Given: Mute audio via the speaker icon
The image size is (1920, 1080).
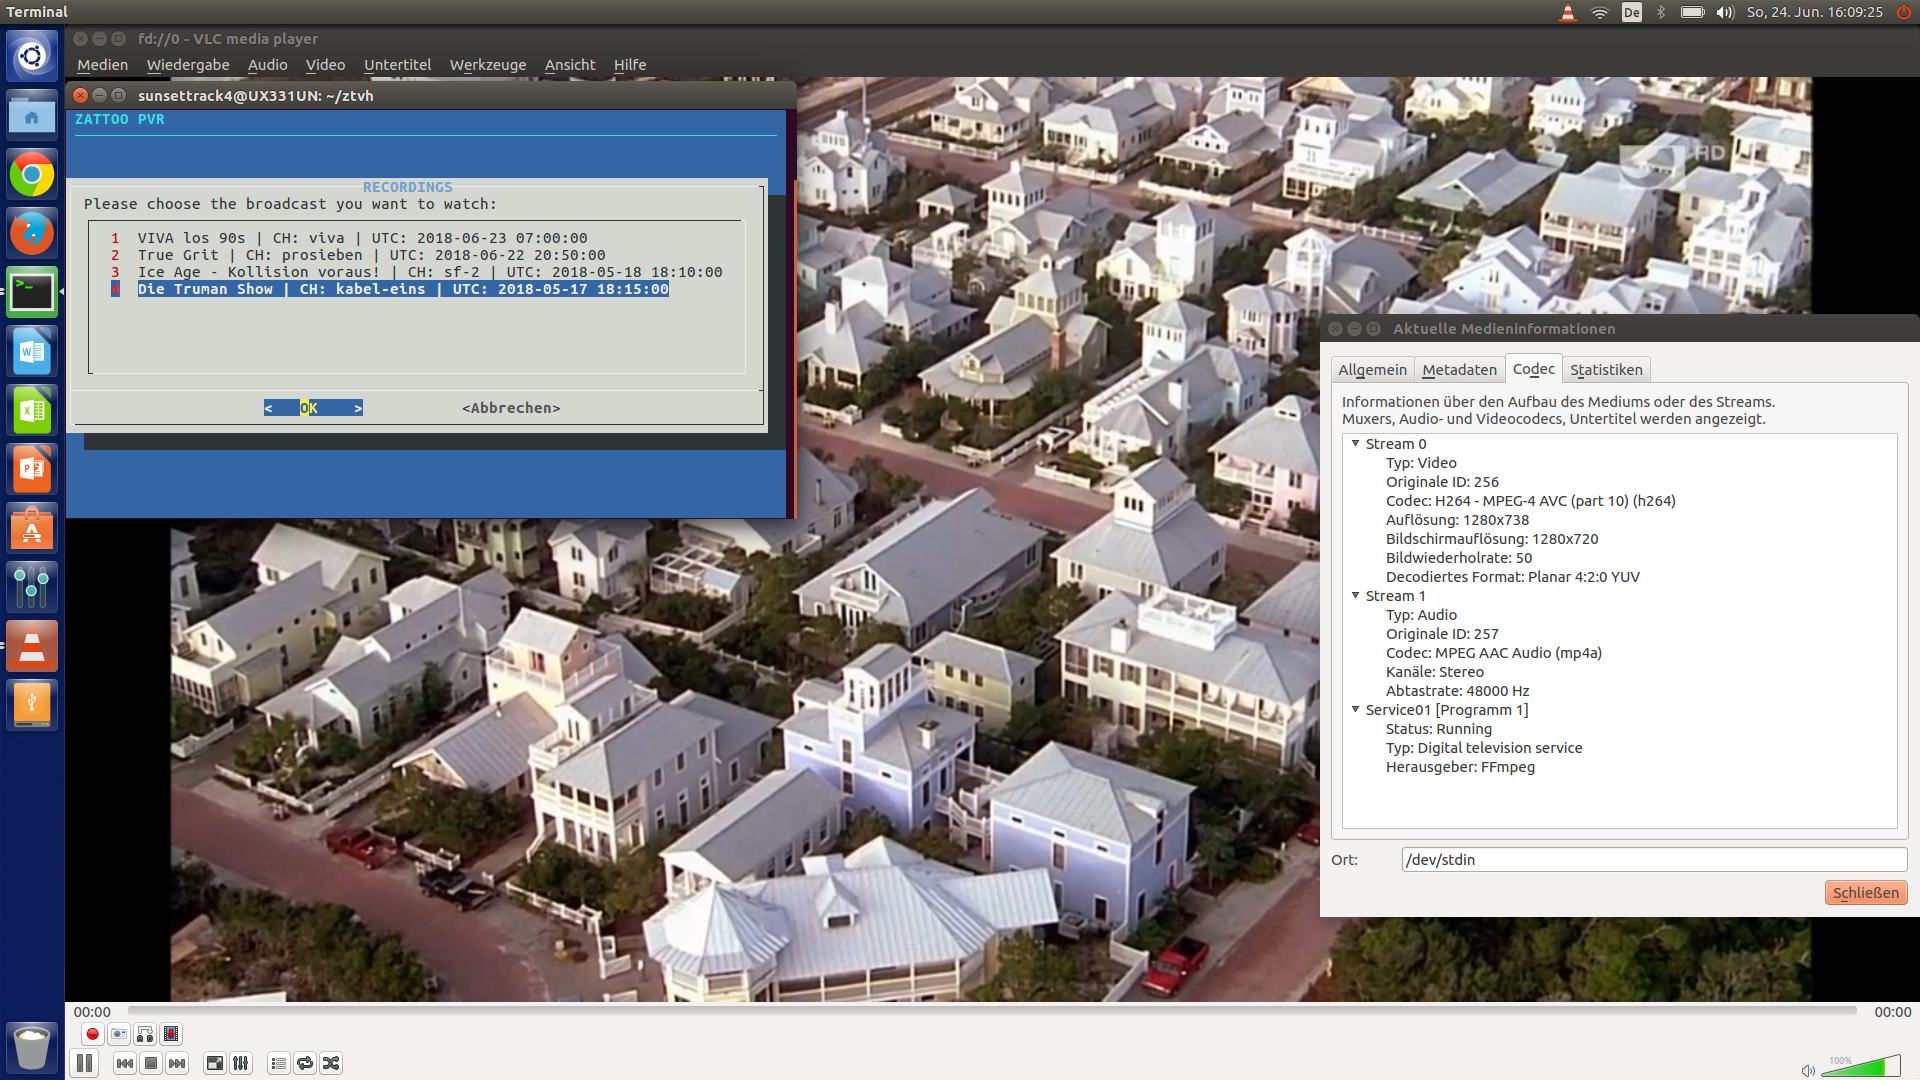Looking at the screenshot, I should 1808,1070.
